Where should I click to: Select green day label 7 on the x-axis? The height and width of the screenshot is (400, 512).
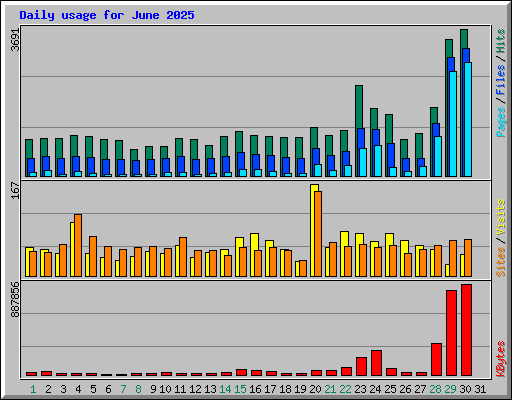123,389
